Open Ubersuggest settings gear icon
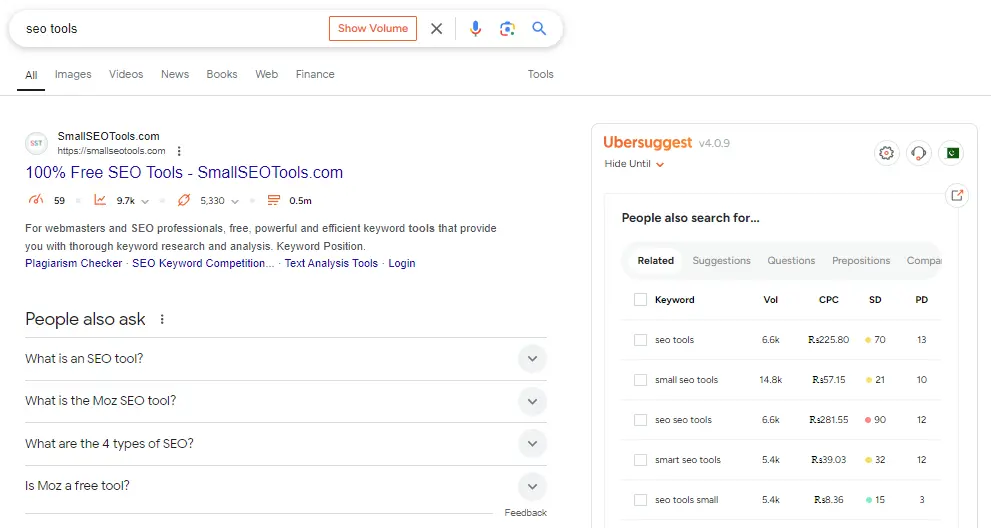The image size is (991, 528). (886, 153)
